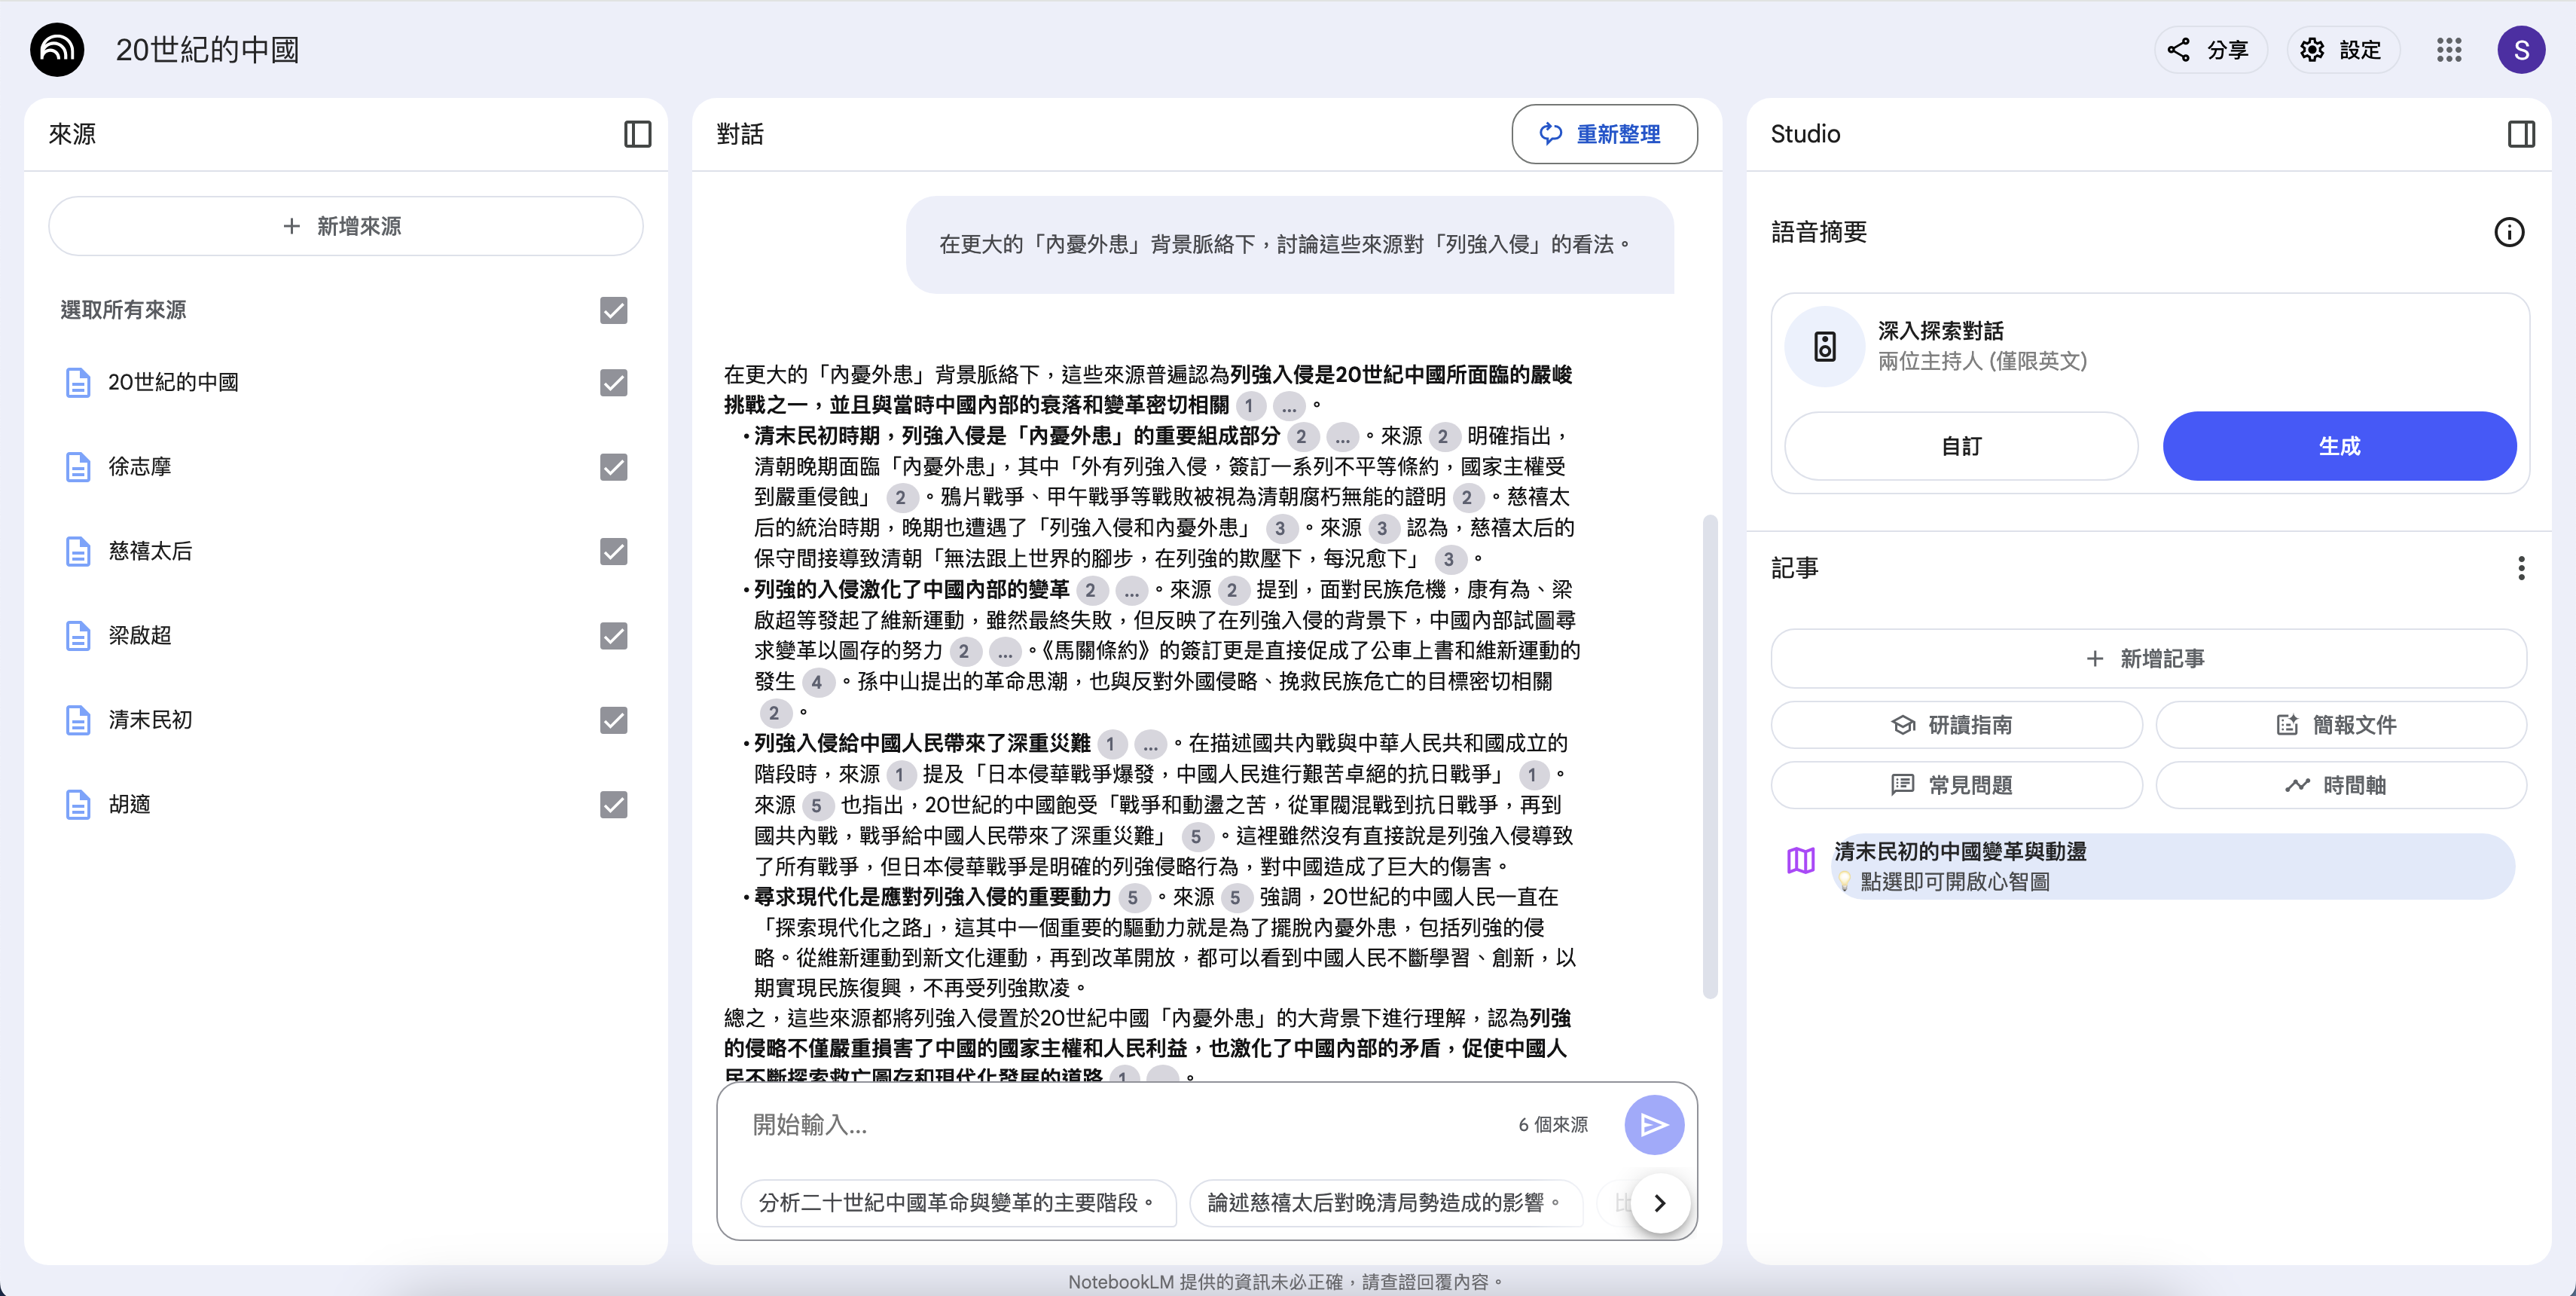Open the 記事 three-dot options menu

click(x=2521, y=568)
